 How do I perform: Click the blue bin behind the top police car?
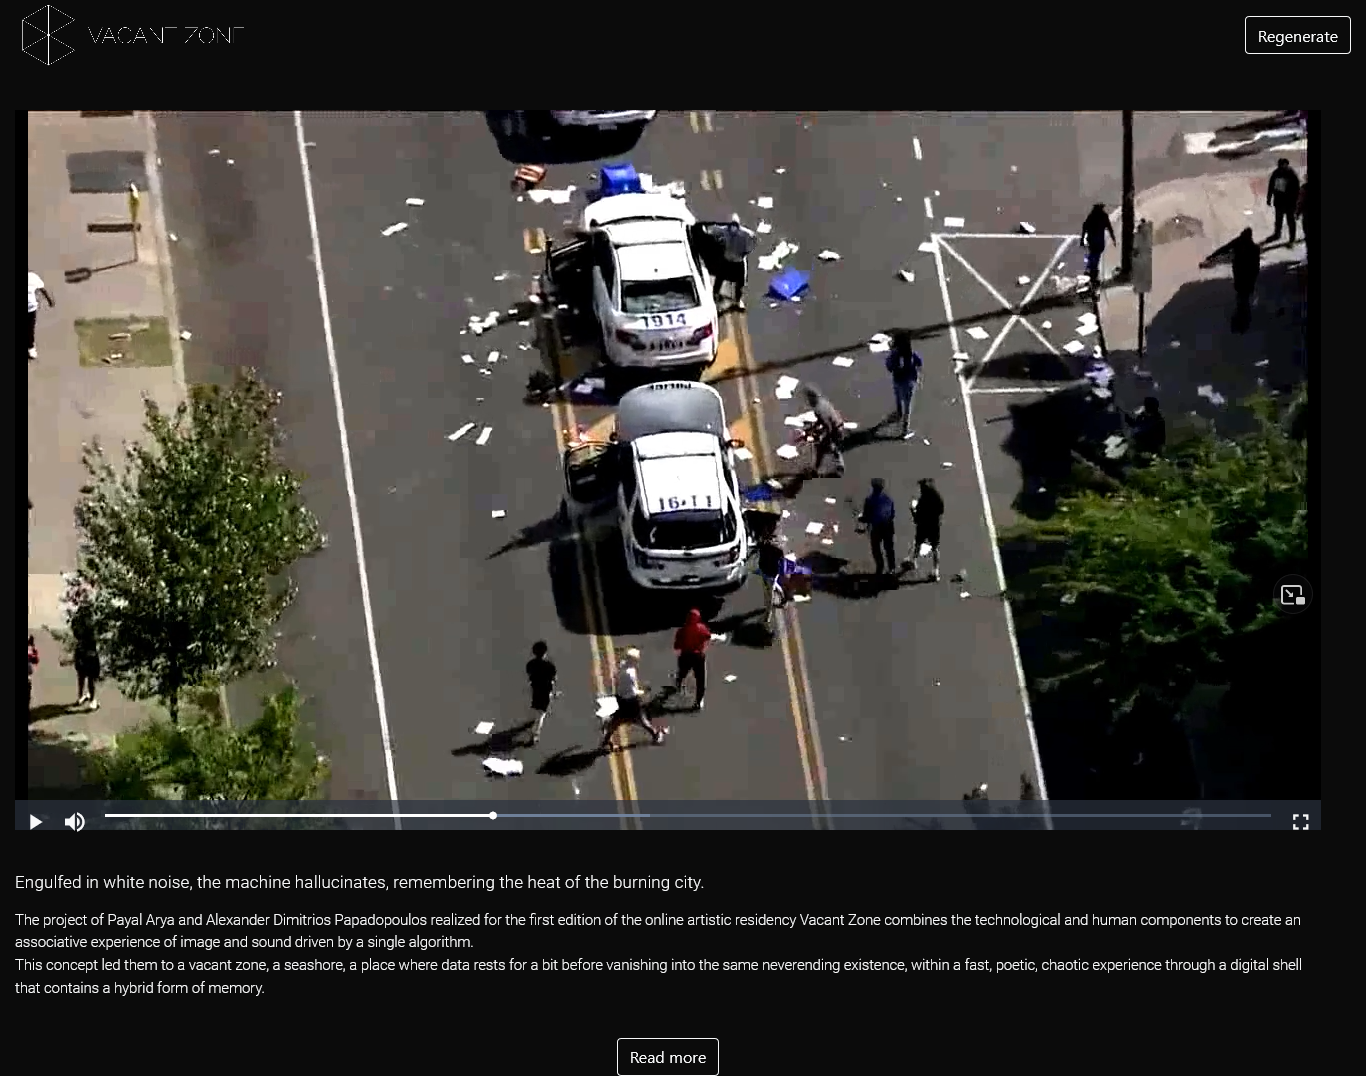[618, 179]
